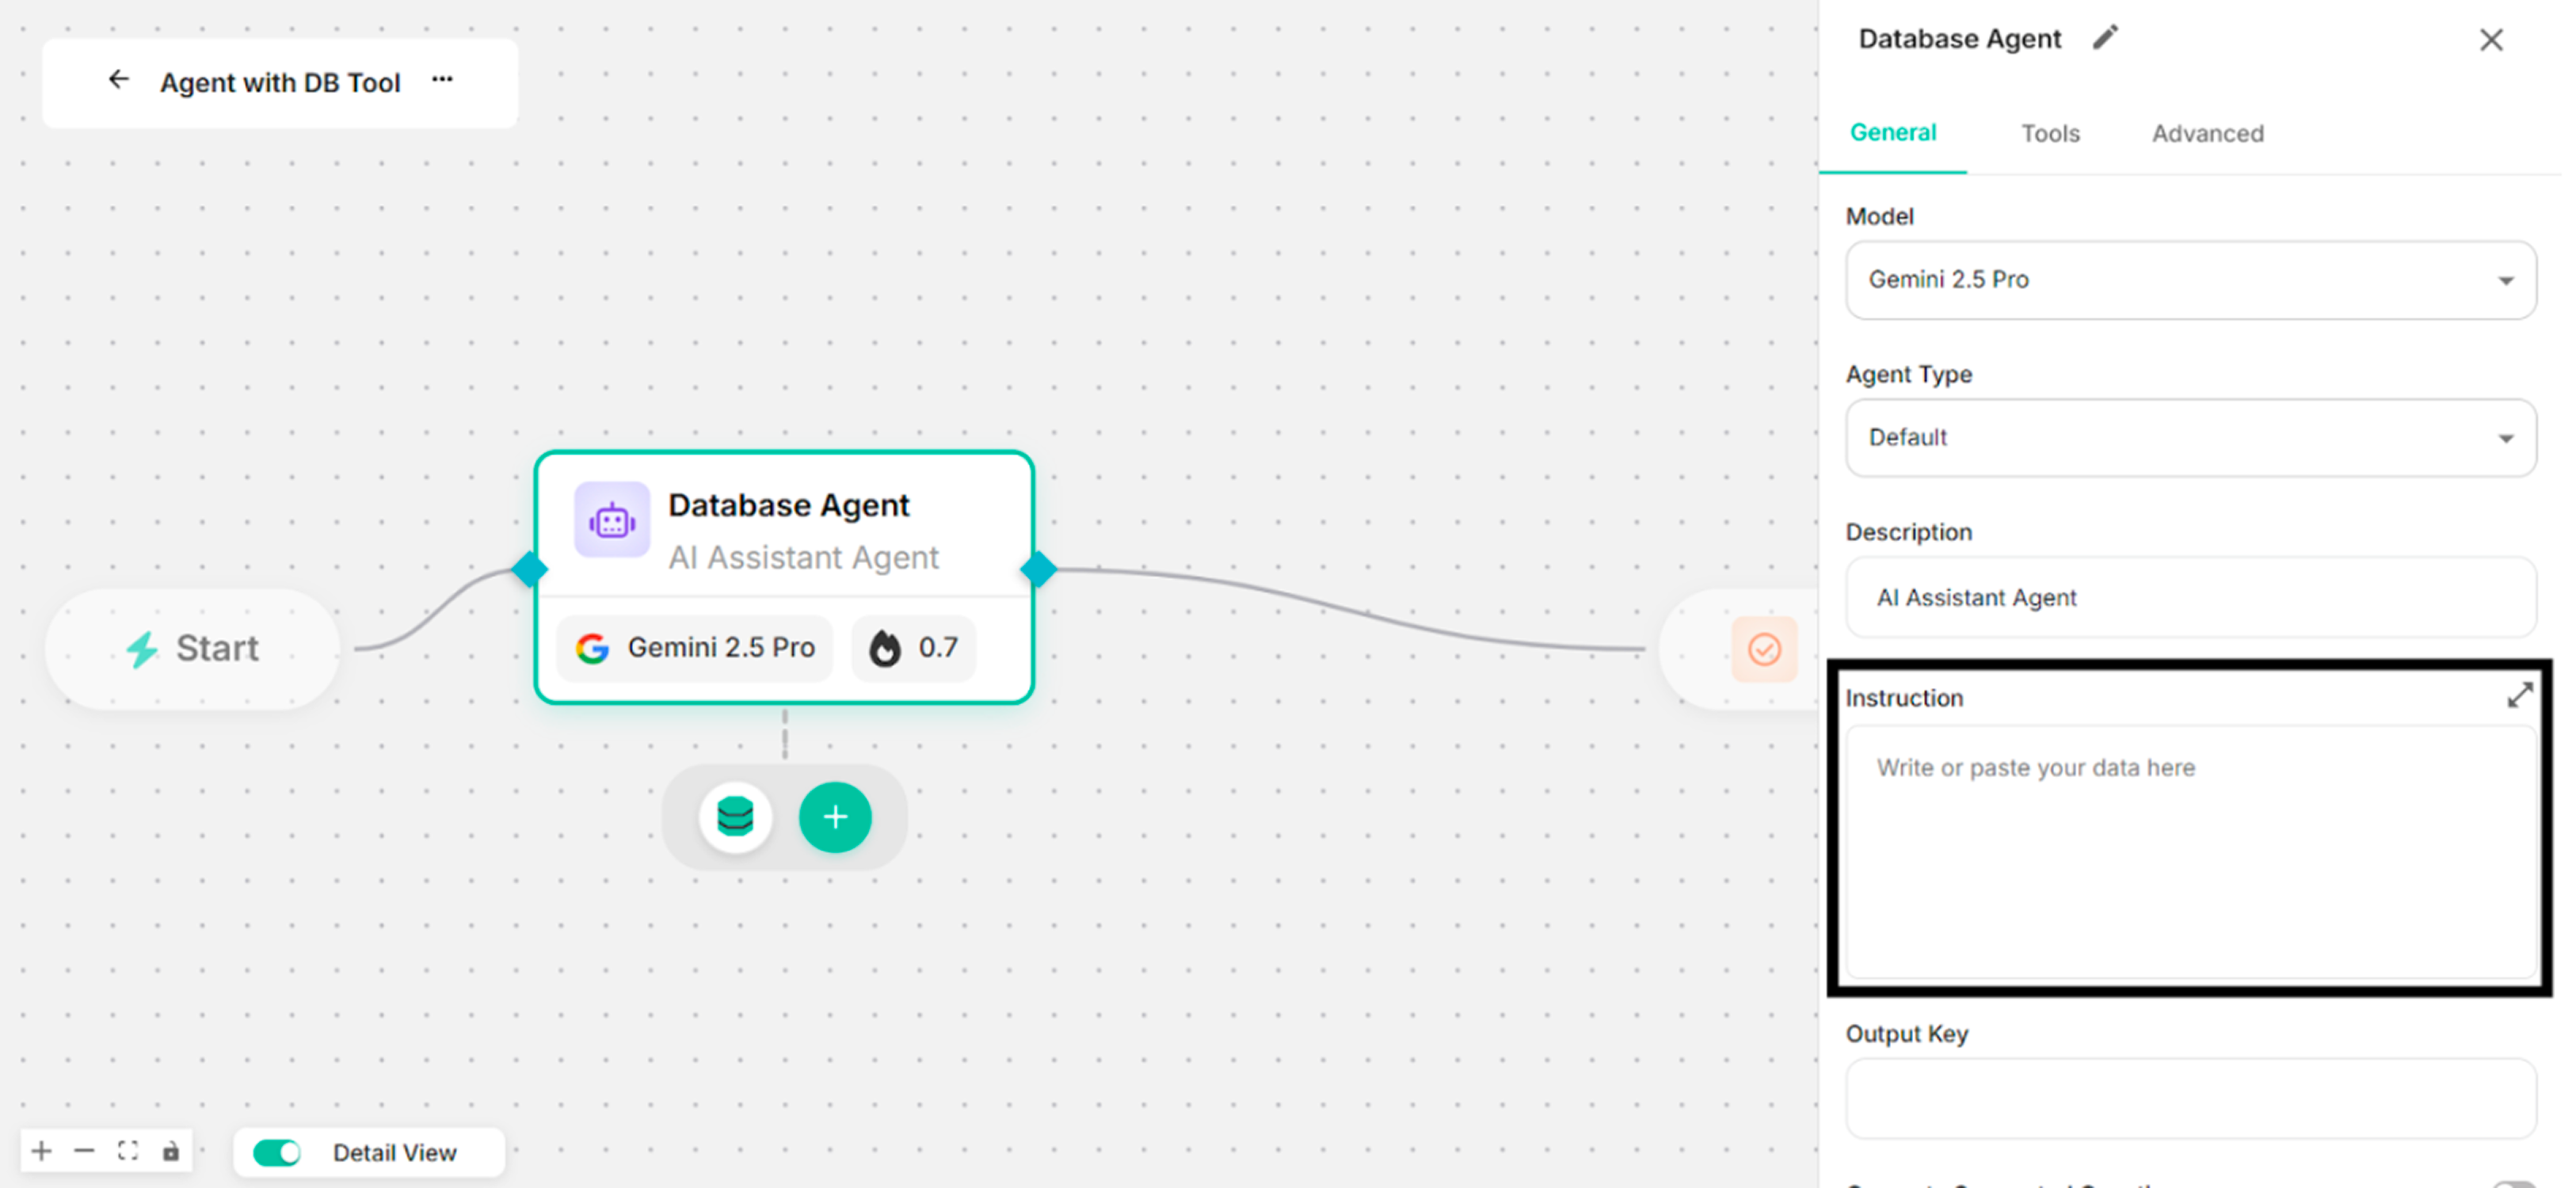Fit the canvas to view
This screenshot has width=2576, height=1188.
[127, 1151]
